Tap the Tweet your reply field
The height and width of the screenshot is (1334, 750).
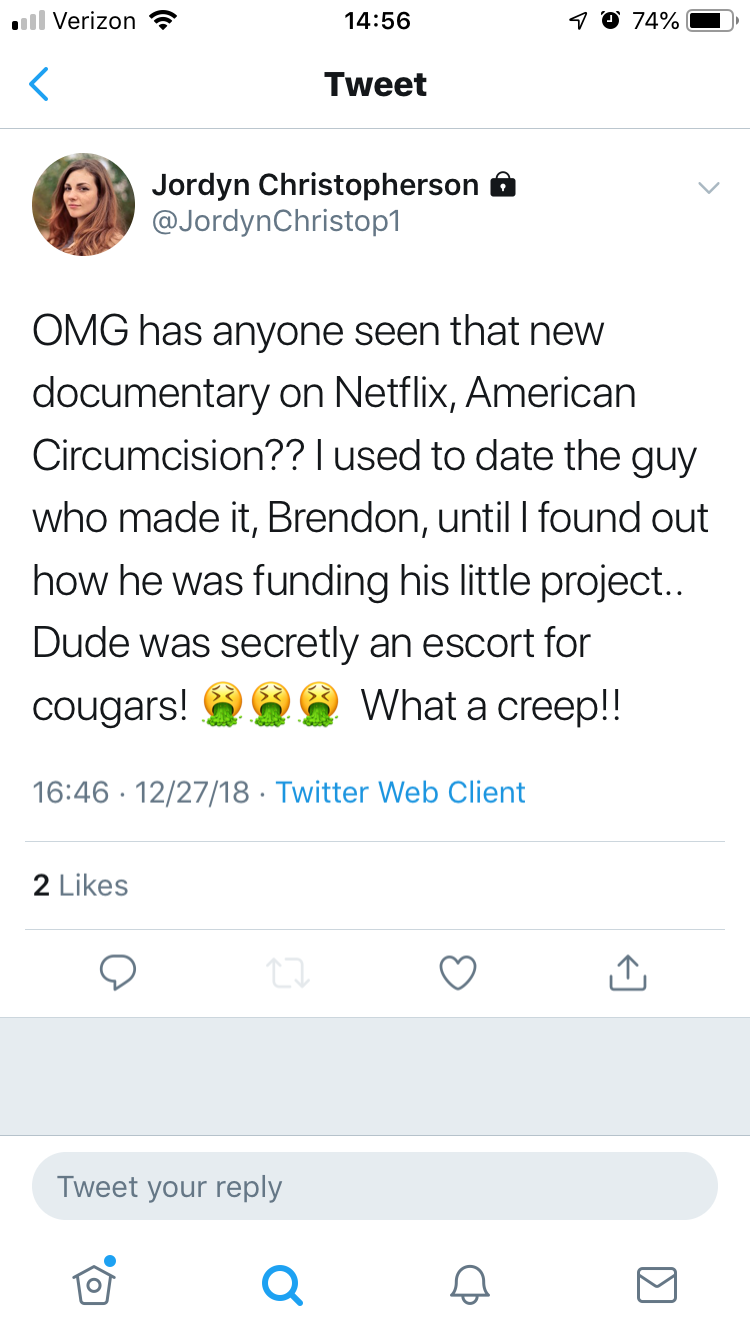click(375, 1187)
